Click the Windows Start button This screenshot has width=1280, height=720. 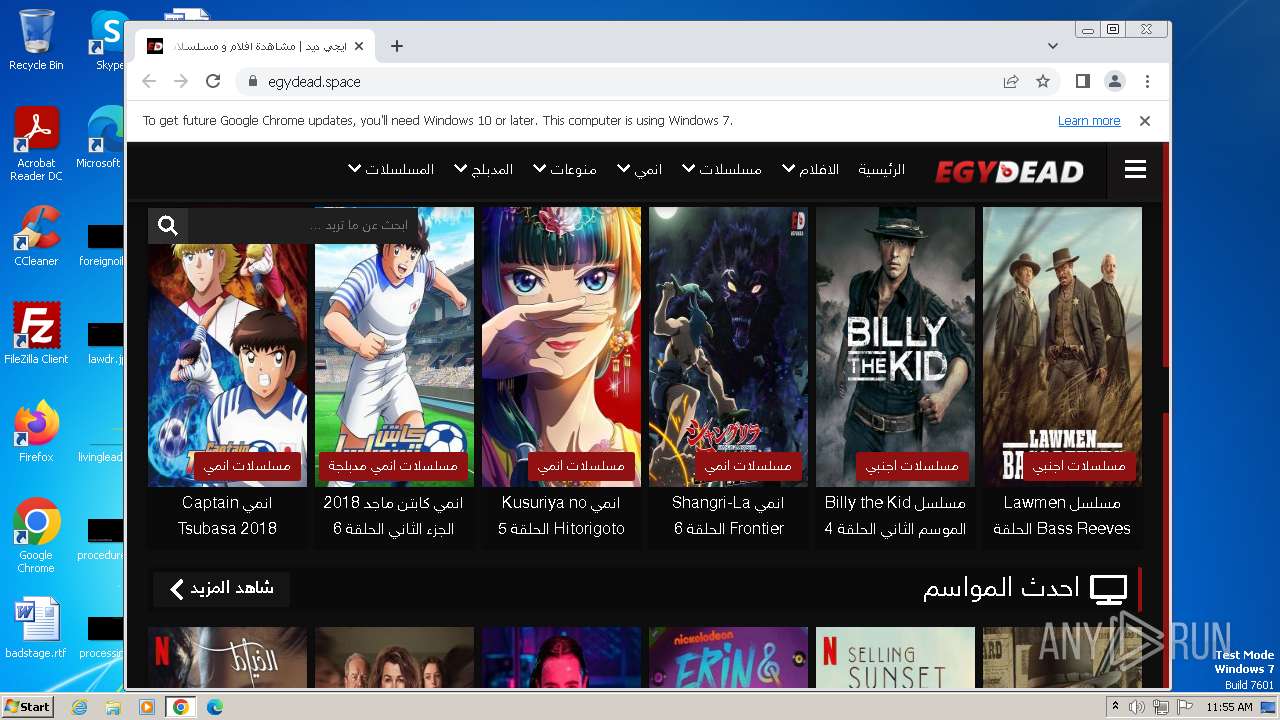pyautogui.click(x=27, y=707)
